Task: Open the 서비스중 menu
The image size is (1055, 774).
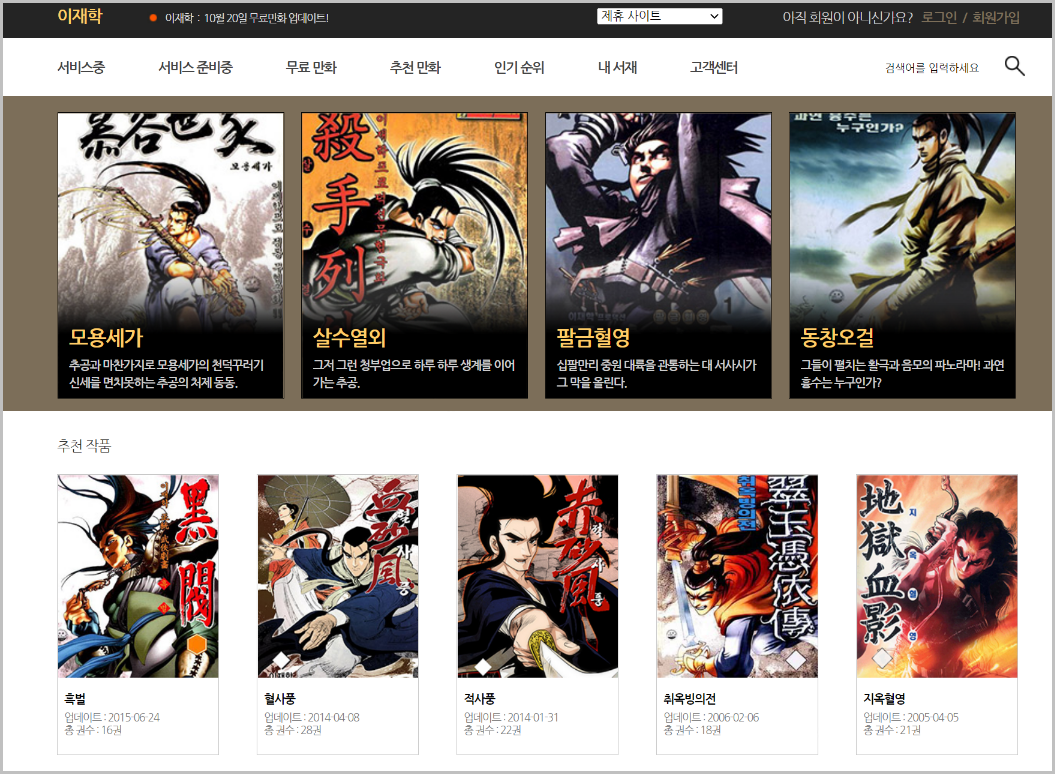Action: 81,67
